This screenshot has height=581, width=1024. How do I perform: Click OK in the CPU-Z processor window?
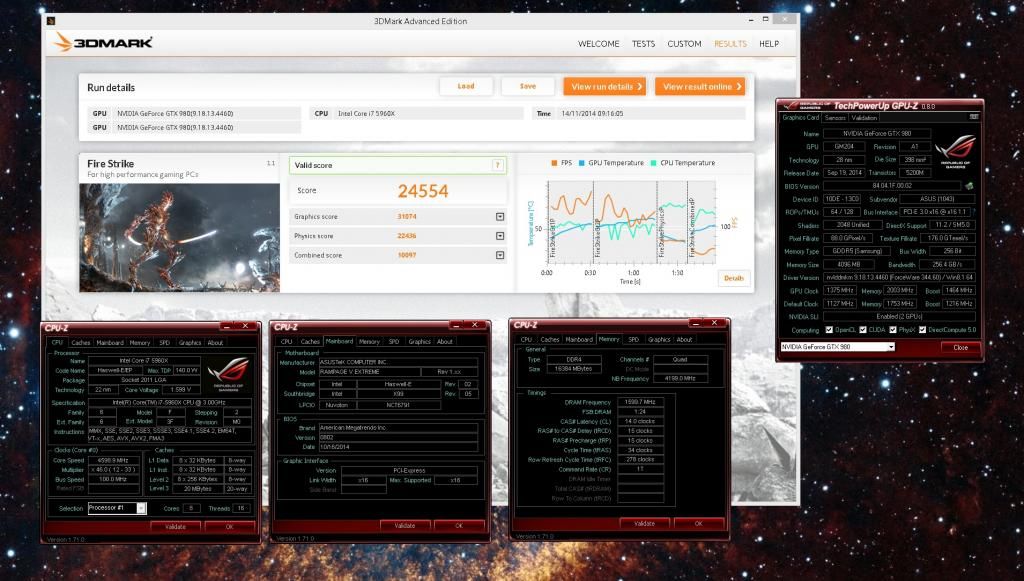pos(229,527)
